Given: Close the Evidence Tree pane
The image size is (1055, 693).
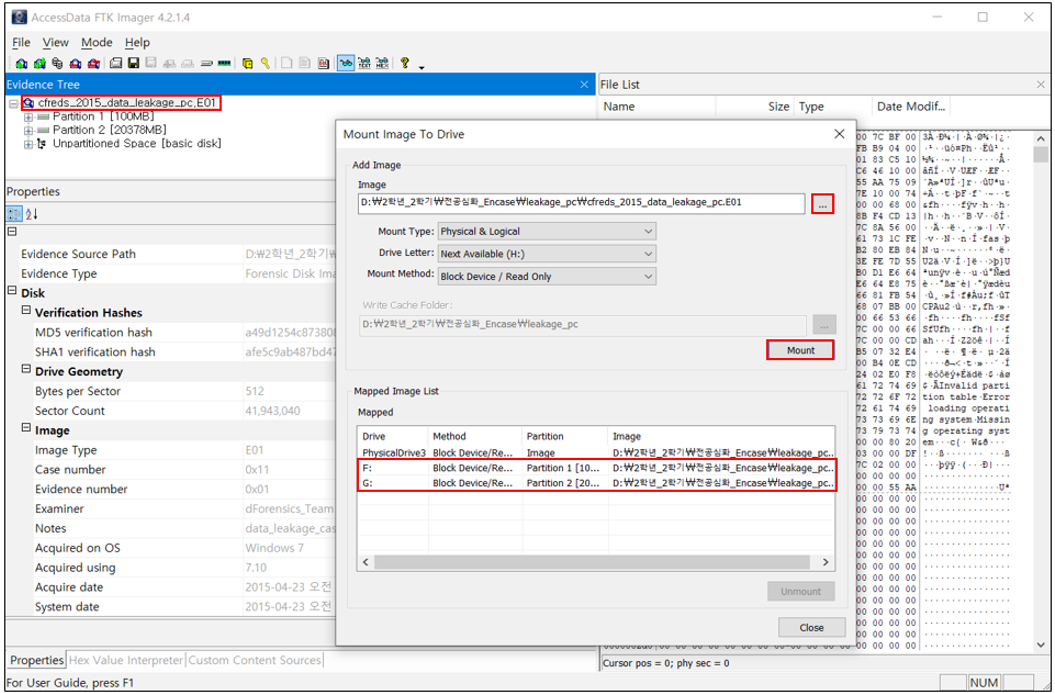Looking at the screenshot, I should pyautogui.click(x=584, y=84).
